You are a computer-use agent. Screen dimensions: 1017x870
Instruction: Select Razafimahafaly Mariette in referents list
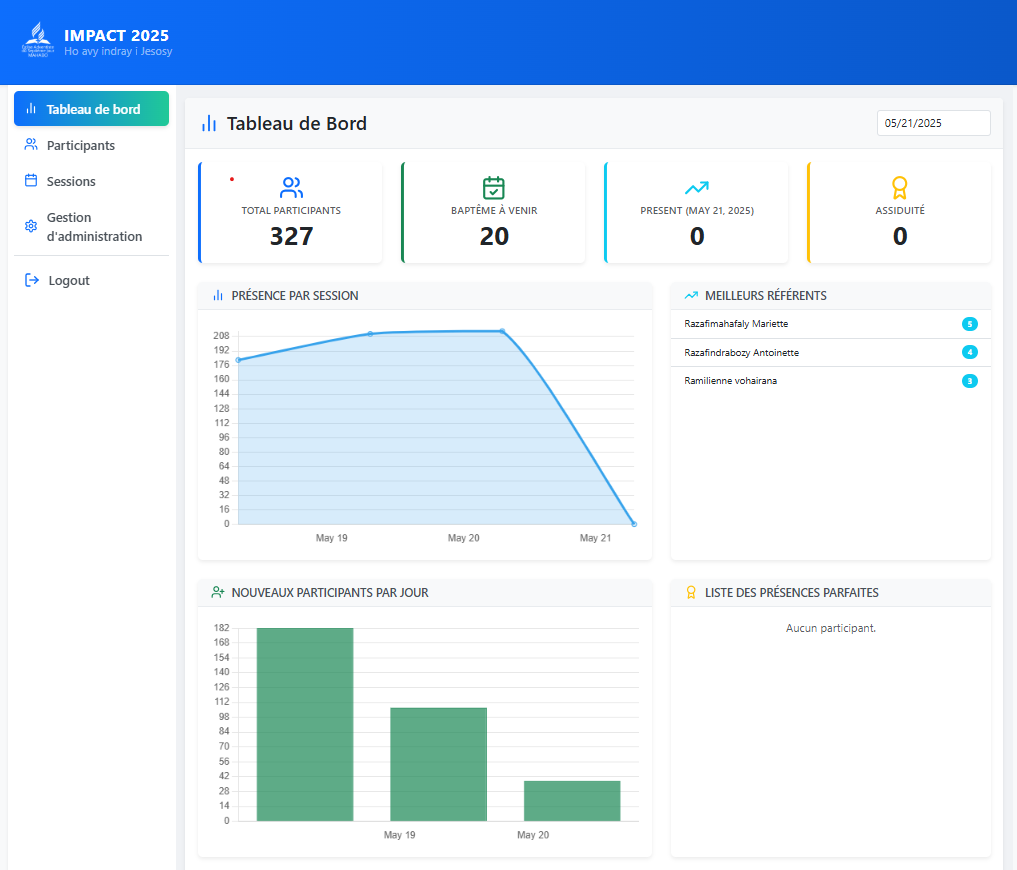click(736, 324)
